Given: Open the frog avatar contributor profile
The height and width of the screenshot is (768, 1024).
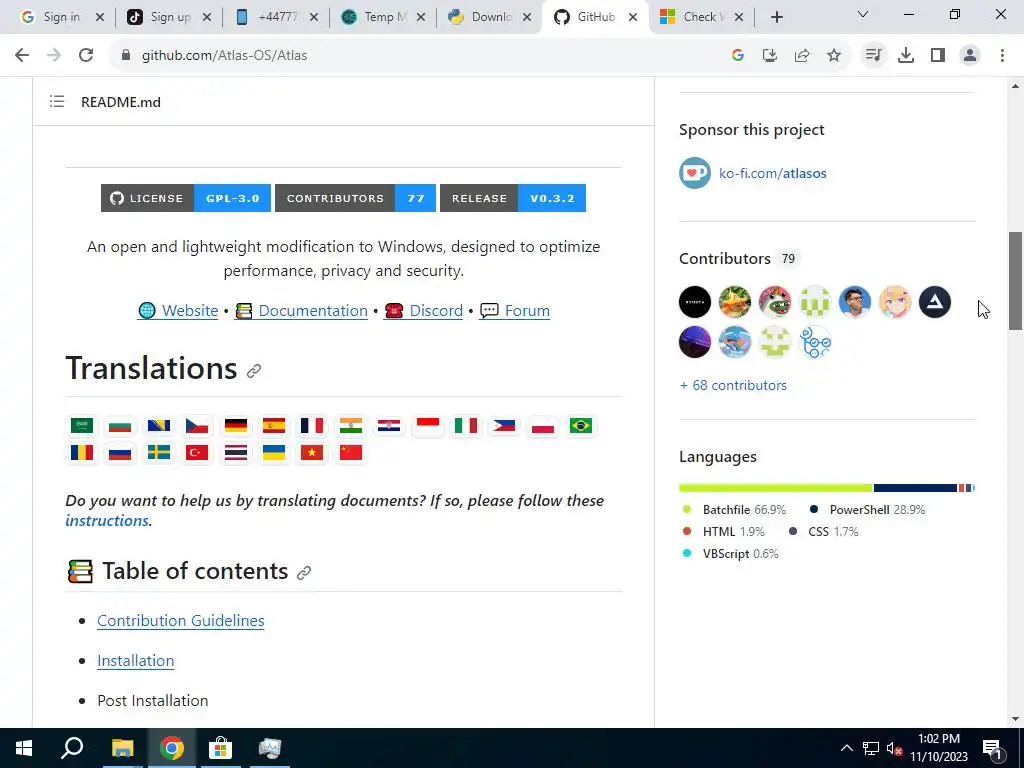Looking at the screenshot, I should (775, 302).
